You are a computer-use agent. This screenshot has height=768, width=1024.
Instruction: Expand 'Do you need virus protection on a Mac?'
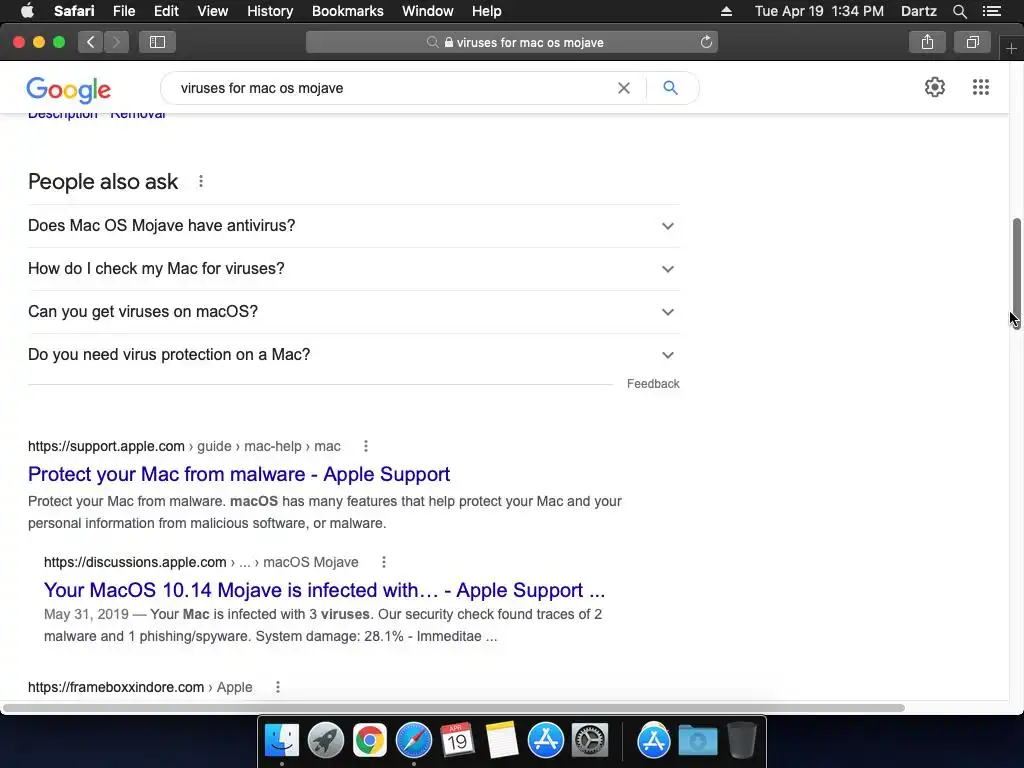click(x=353, y=355)
